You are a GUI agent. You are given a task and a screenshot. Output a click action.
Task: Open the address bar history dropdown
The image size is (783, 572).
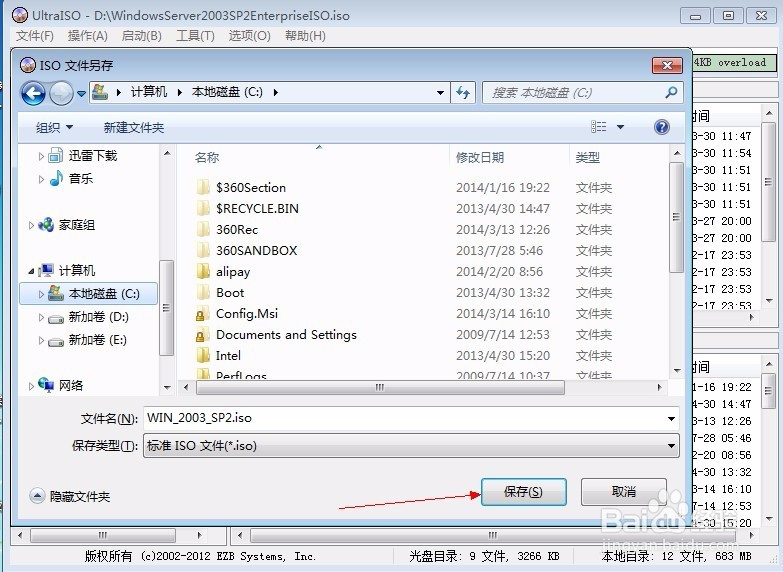coord(440,93)
